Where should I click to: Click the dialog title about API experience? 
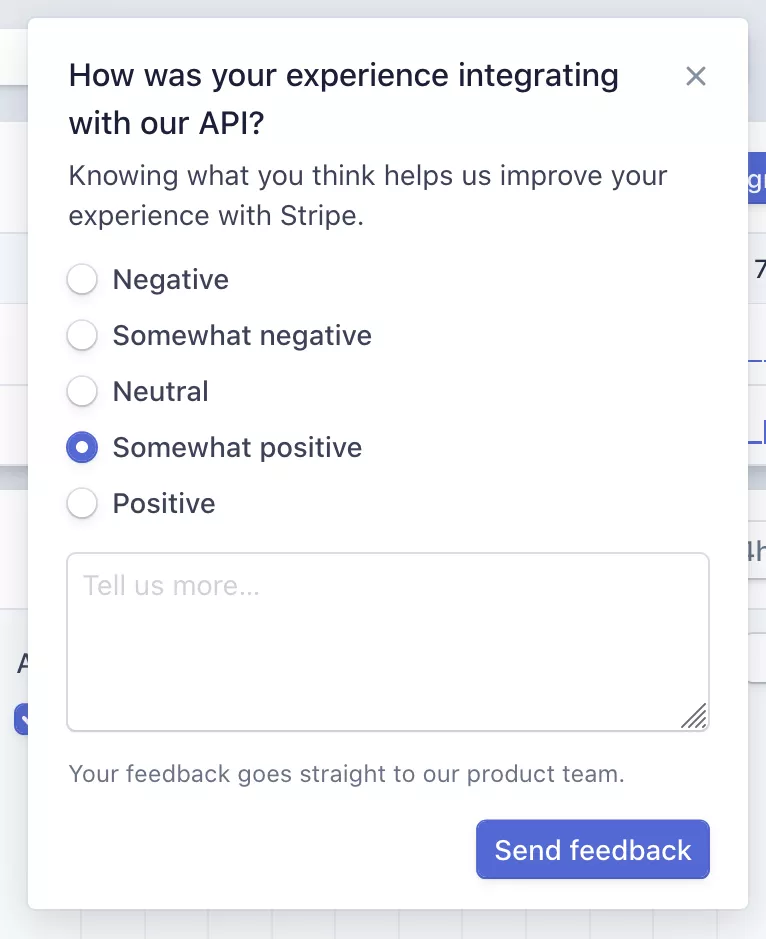coord(343,98)
